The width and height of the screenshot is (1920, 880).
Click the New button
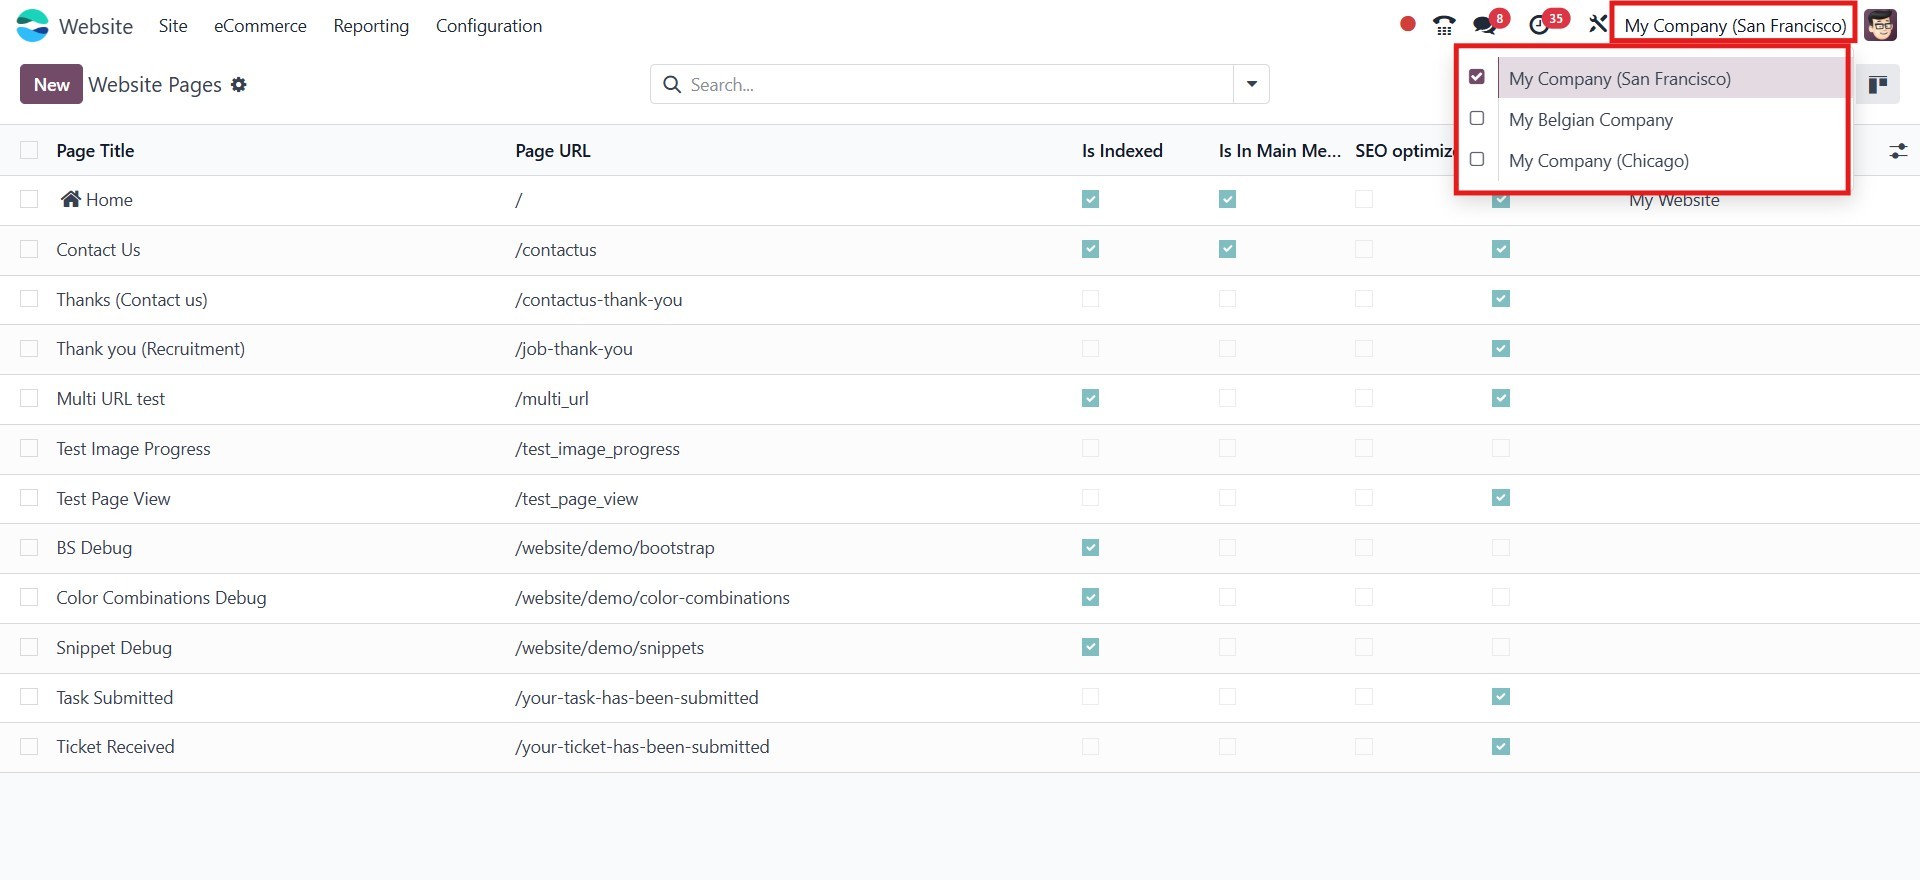tap(51, 85)
